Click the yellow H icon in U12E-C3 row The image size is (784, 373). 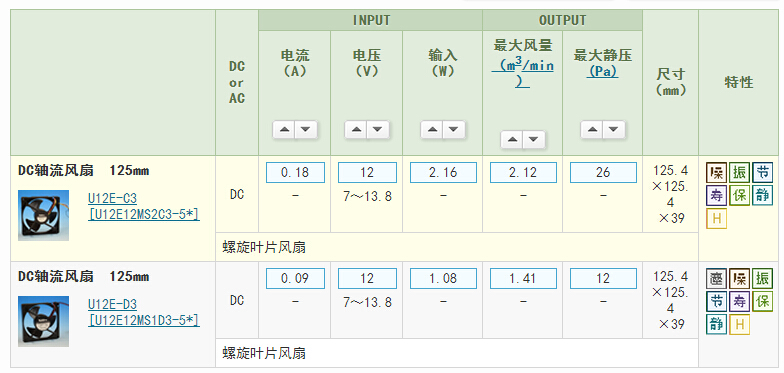coord(716,218)
